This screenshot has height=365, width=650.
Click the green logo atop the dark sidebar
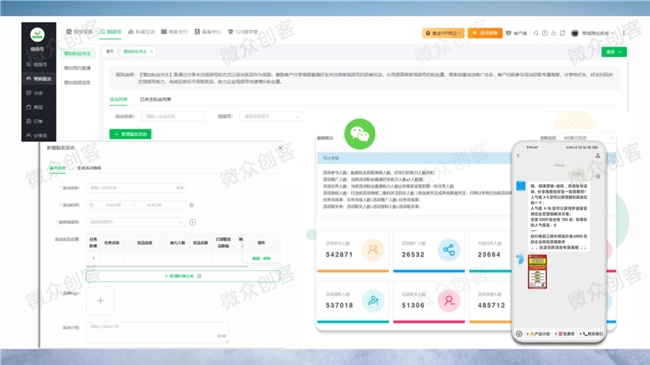pyautogui.click(x=37, y=34)
